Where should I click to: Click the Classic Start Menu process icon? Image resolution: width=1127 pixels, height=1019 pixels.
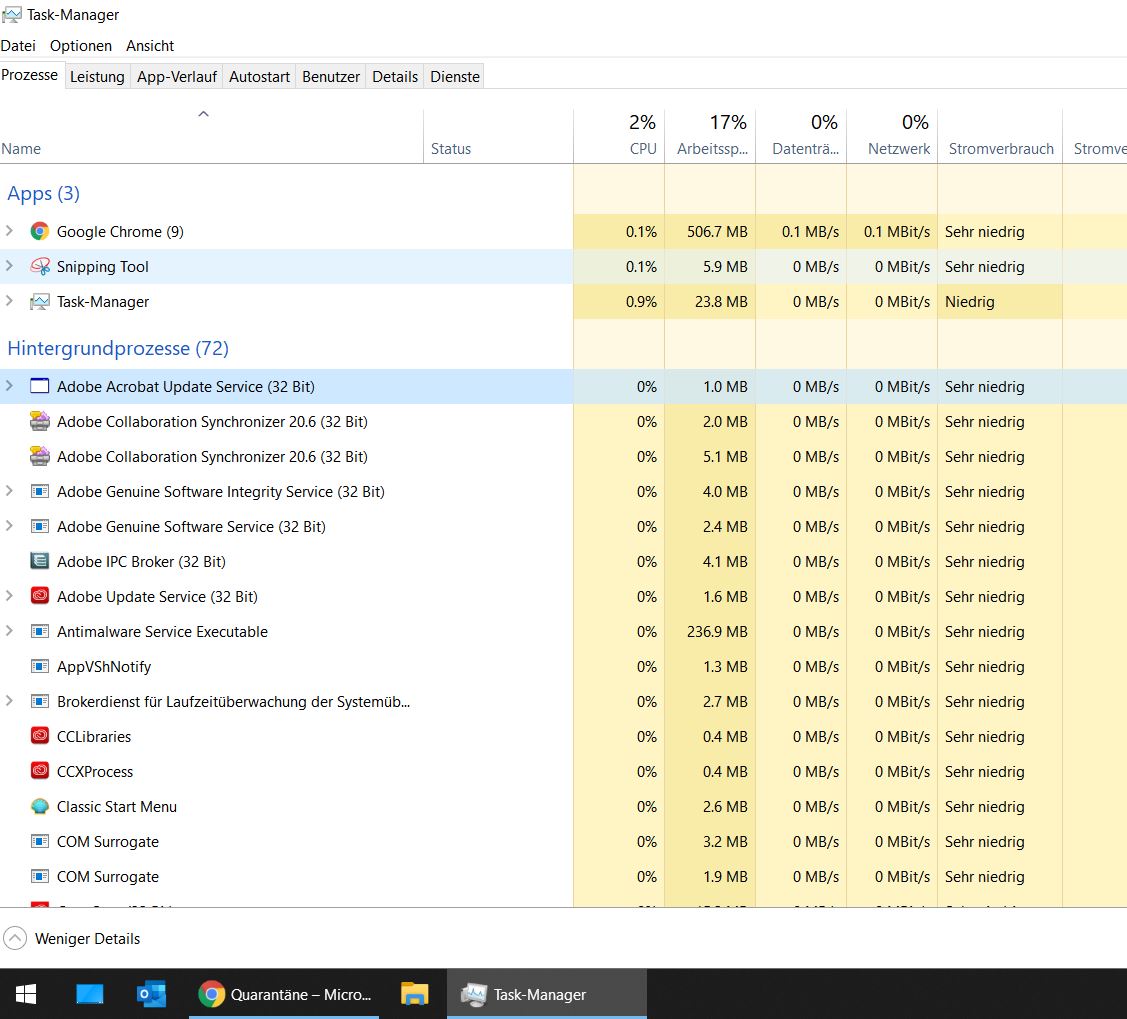[38, 806]
